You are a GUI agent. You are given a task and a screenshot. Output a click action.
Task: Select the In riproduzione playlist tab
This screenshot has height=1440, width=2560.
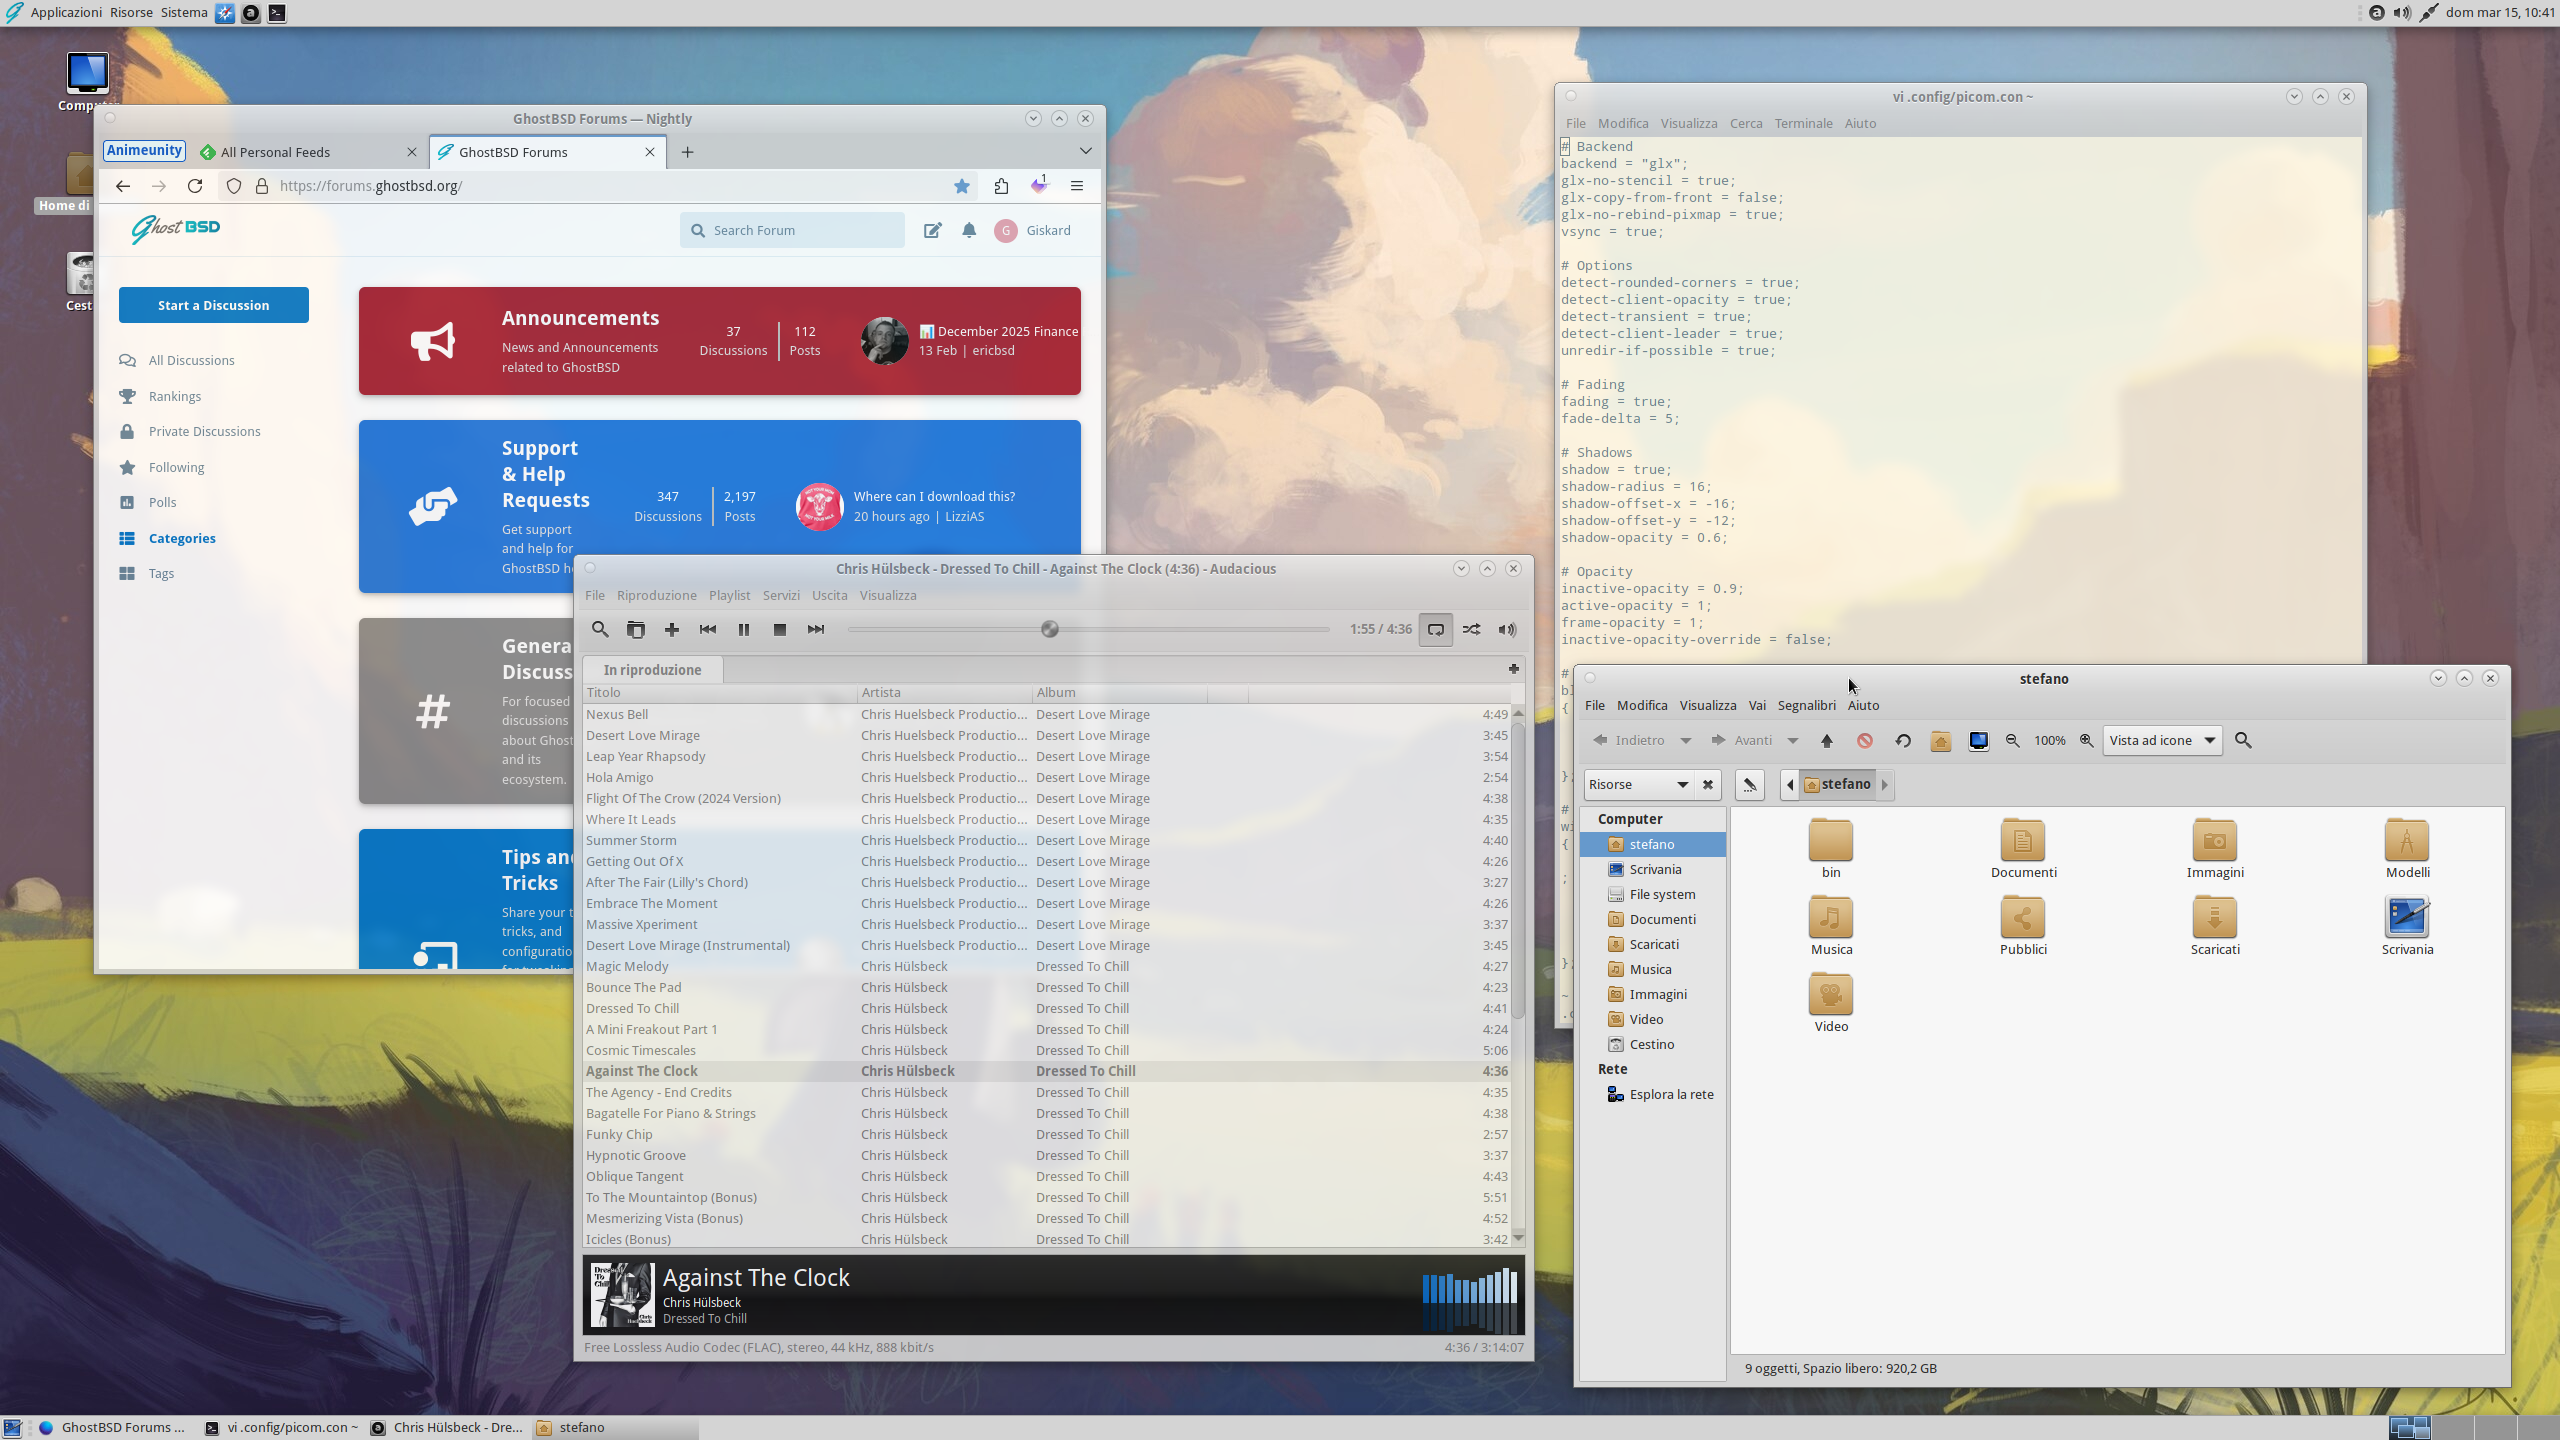(652, 669)
